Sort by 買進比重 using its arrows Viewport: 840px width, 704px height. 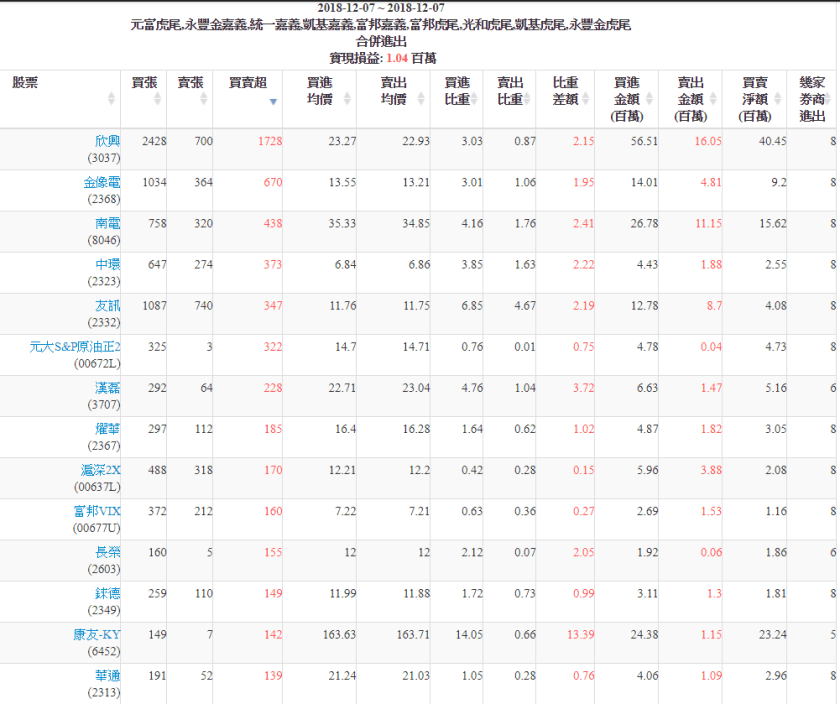tap(474, 99)
